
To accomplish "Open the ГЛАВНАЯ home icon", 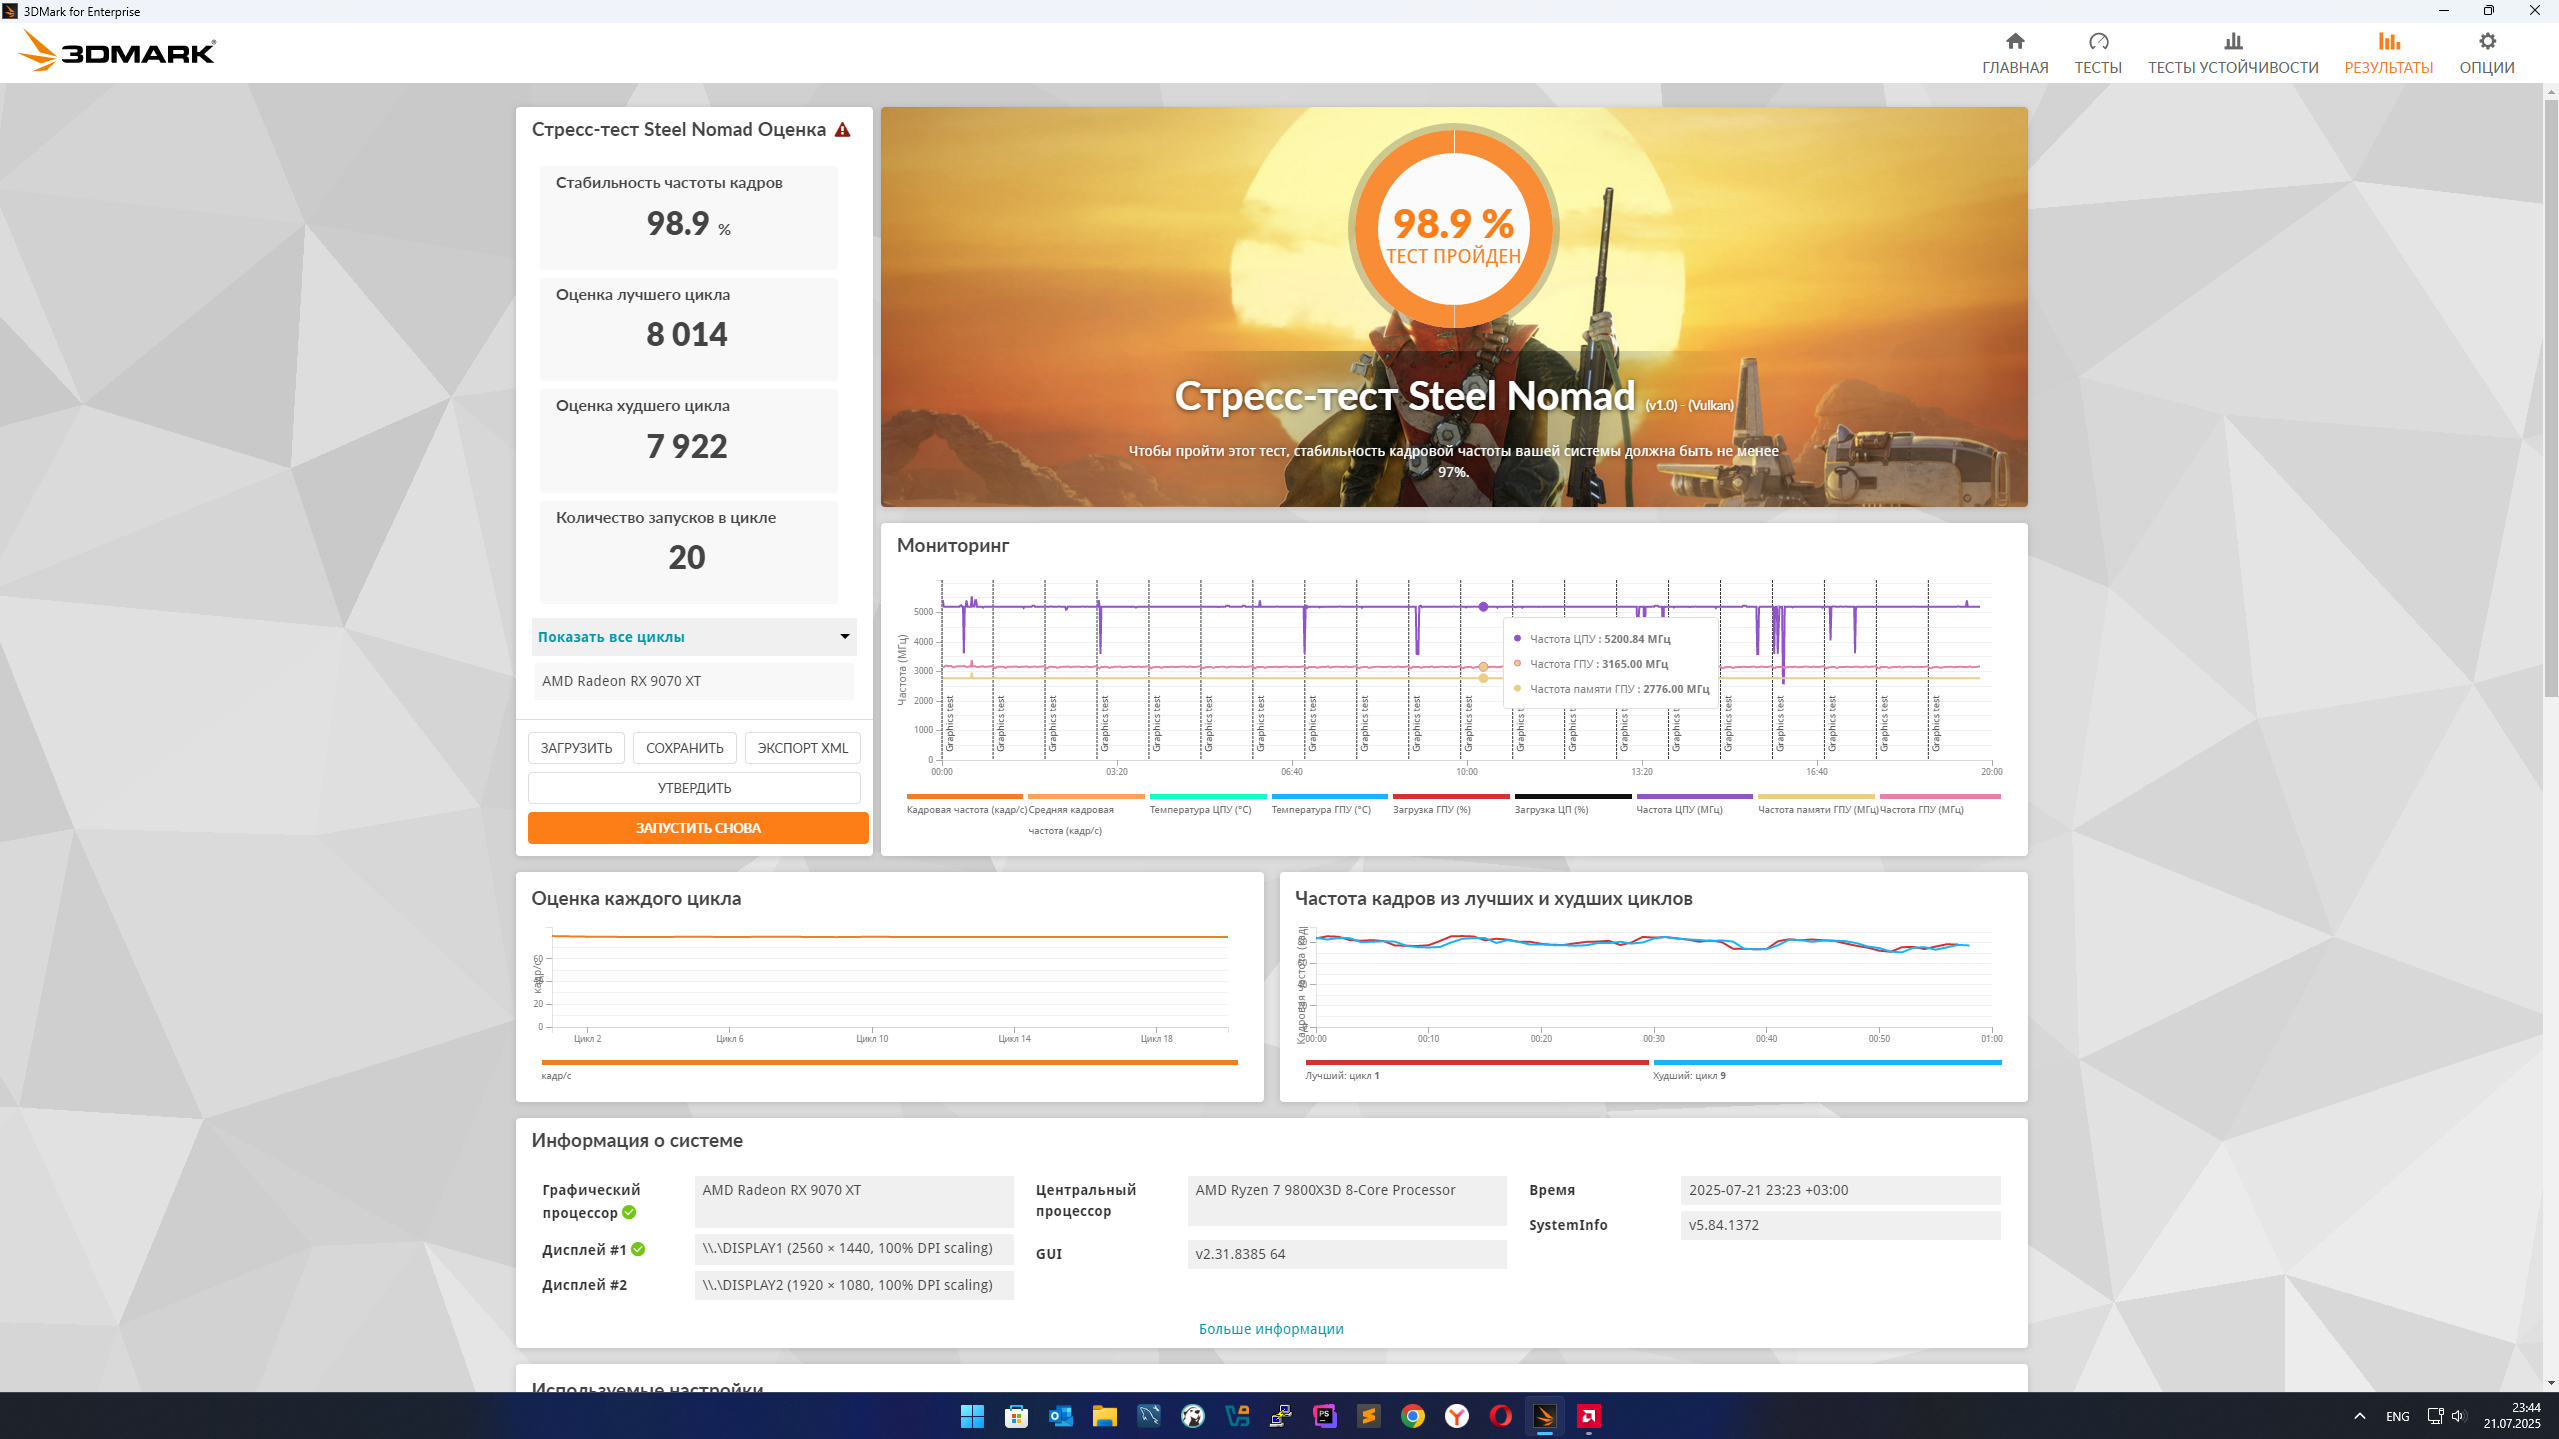I will coord(2014,42).
